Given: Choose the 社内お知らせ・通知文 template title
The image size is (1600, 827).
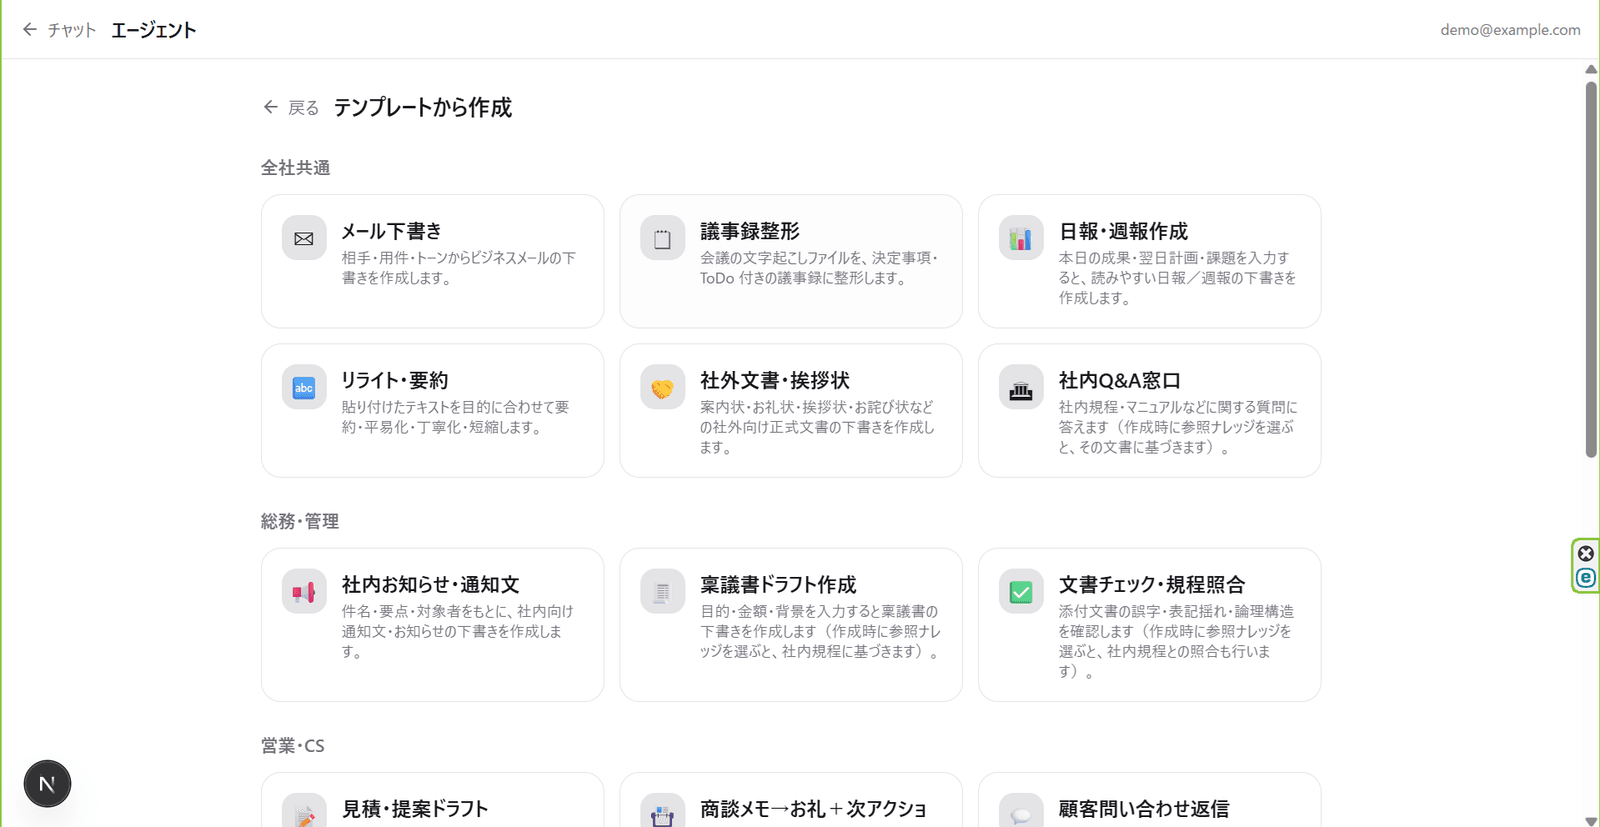Looking at the screenshot, I should [431, 584].
